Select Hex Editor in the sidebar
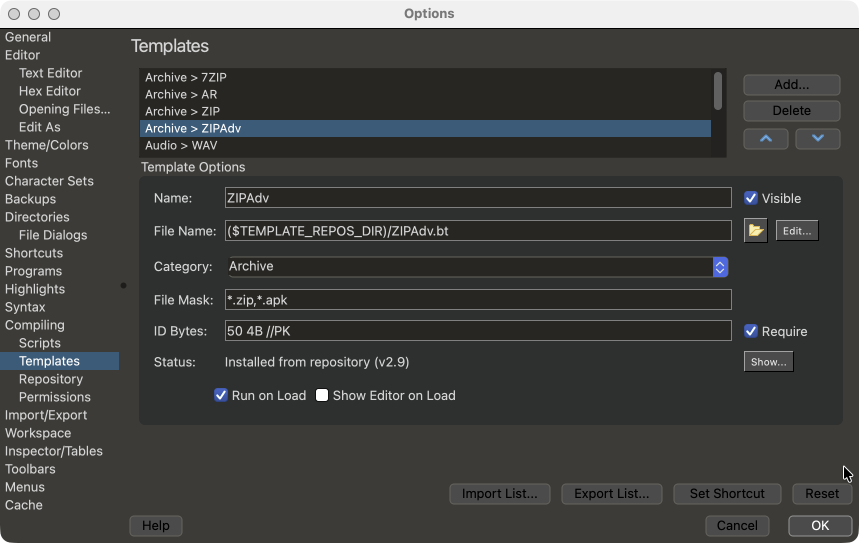This screenshot has height=543, width=859. pyautogui.click(x=50, y=91)
